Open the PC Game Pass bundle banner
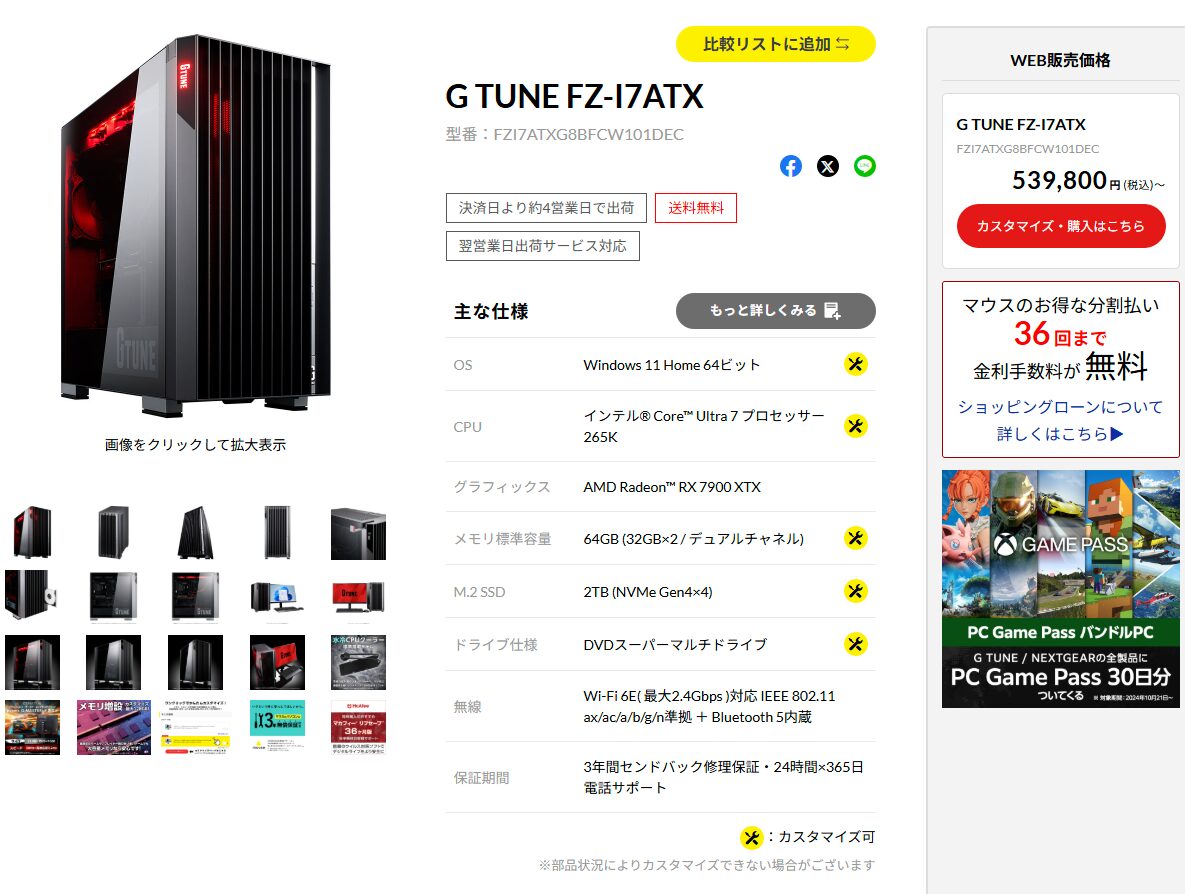 point(1060,589)
